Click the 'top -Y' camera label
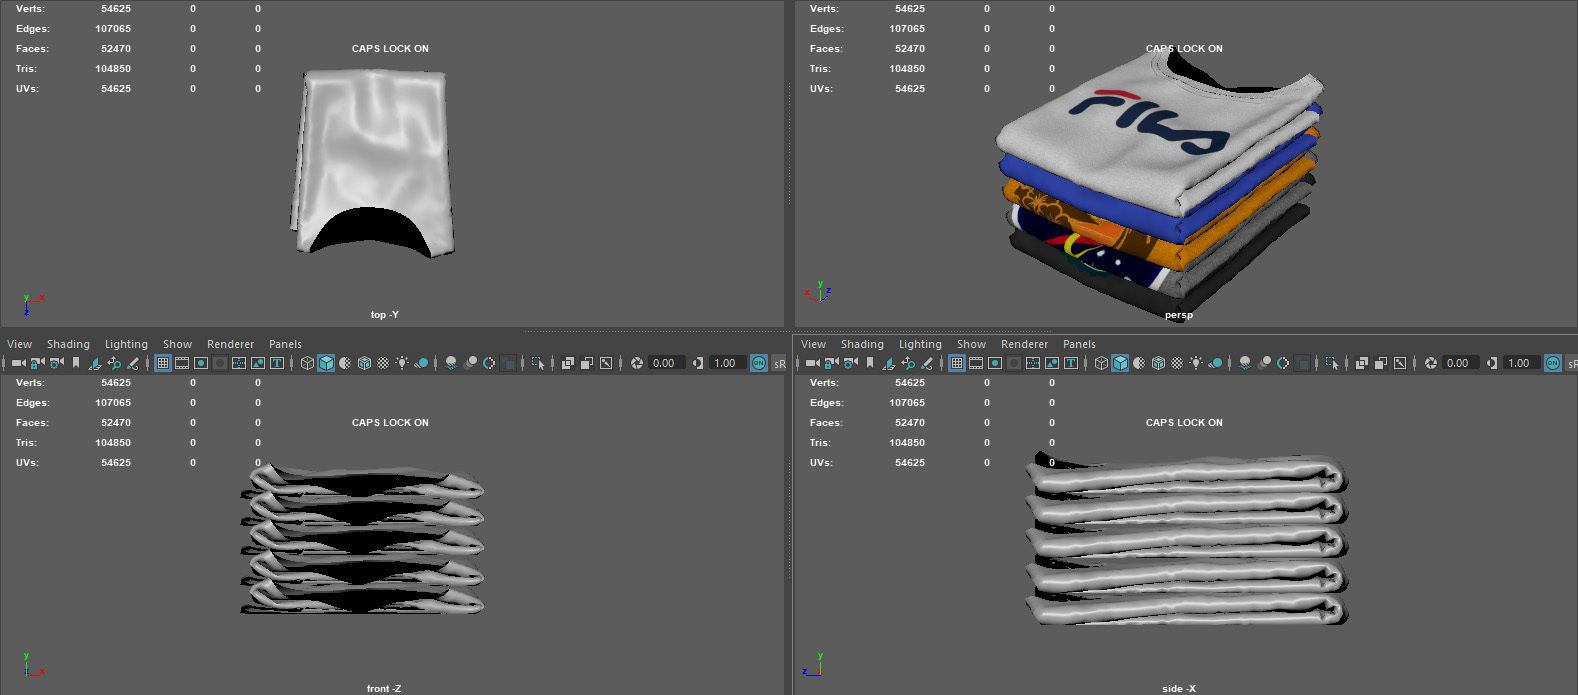The height and width of the screenshot is (695, 1578). [384, 315]
